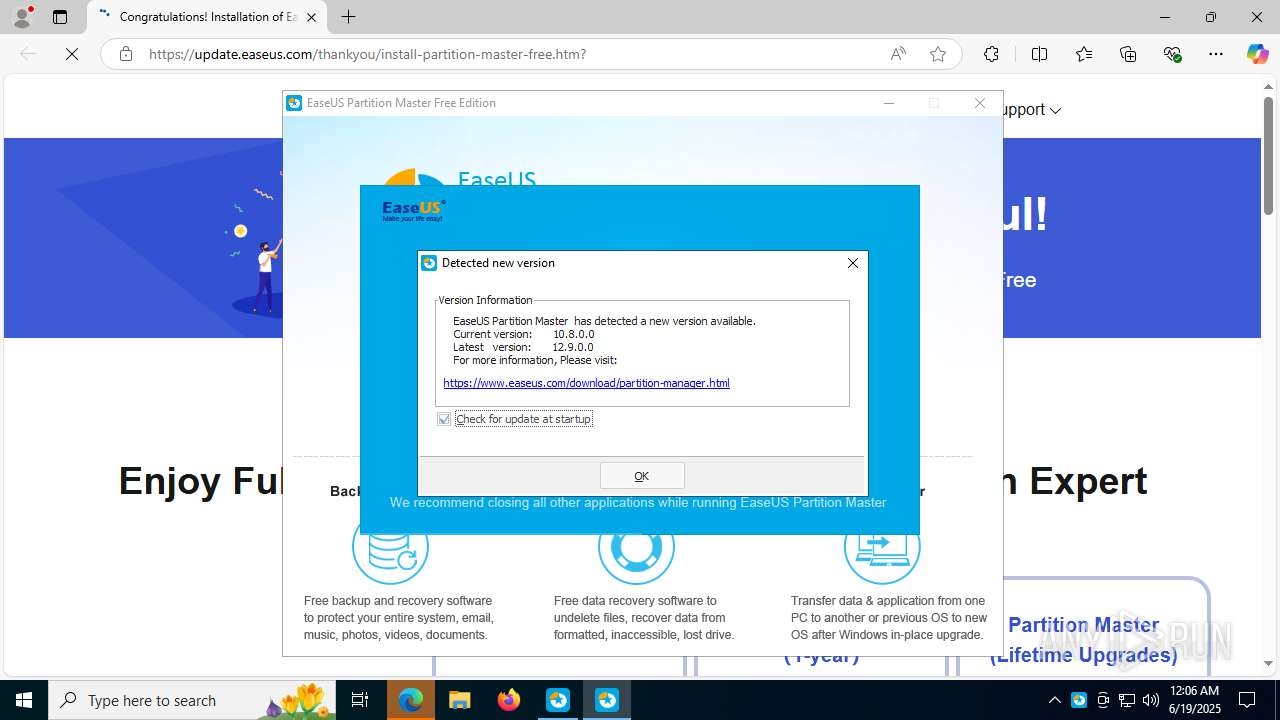Minimize the EaseUS Partition Master Free Edition window
This screenshot has width=1280, height=720.
(889, 103)
